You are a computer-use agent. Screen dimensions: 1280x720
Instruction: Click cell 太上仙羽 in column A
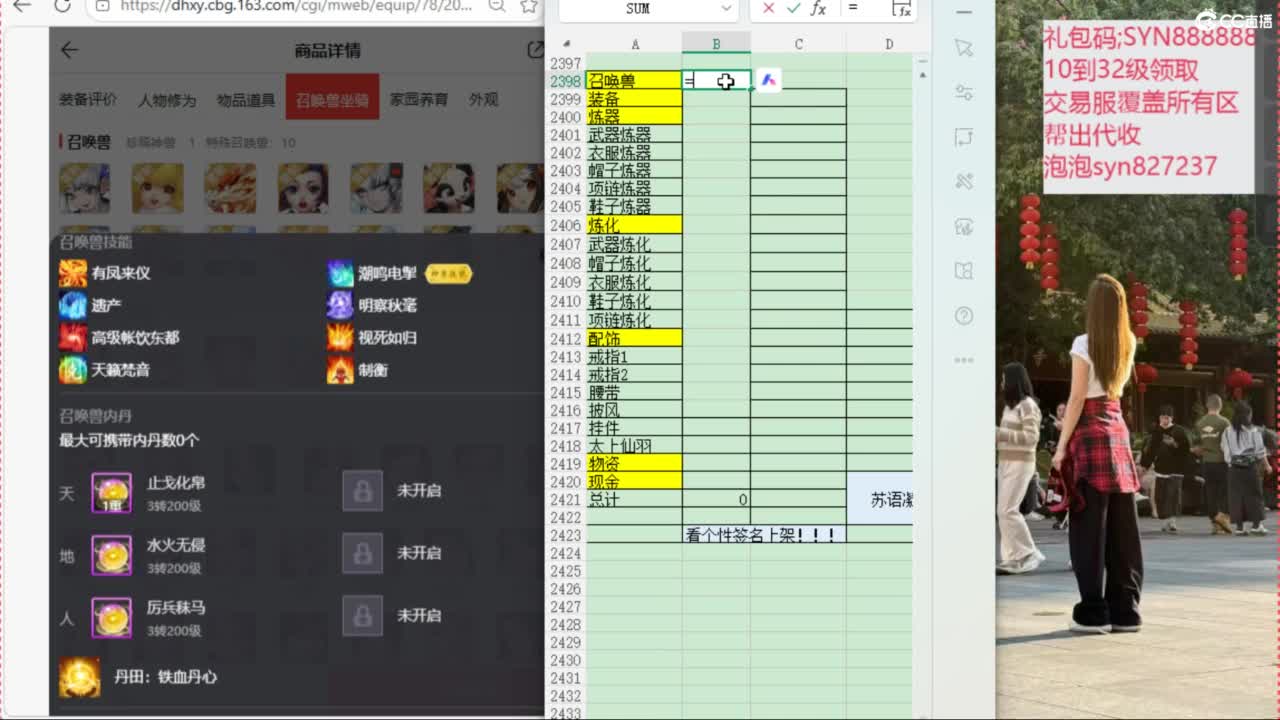click(634, 446)
